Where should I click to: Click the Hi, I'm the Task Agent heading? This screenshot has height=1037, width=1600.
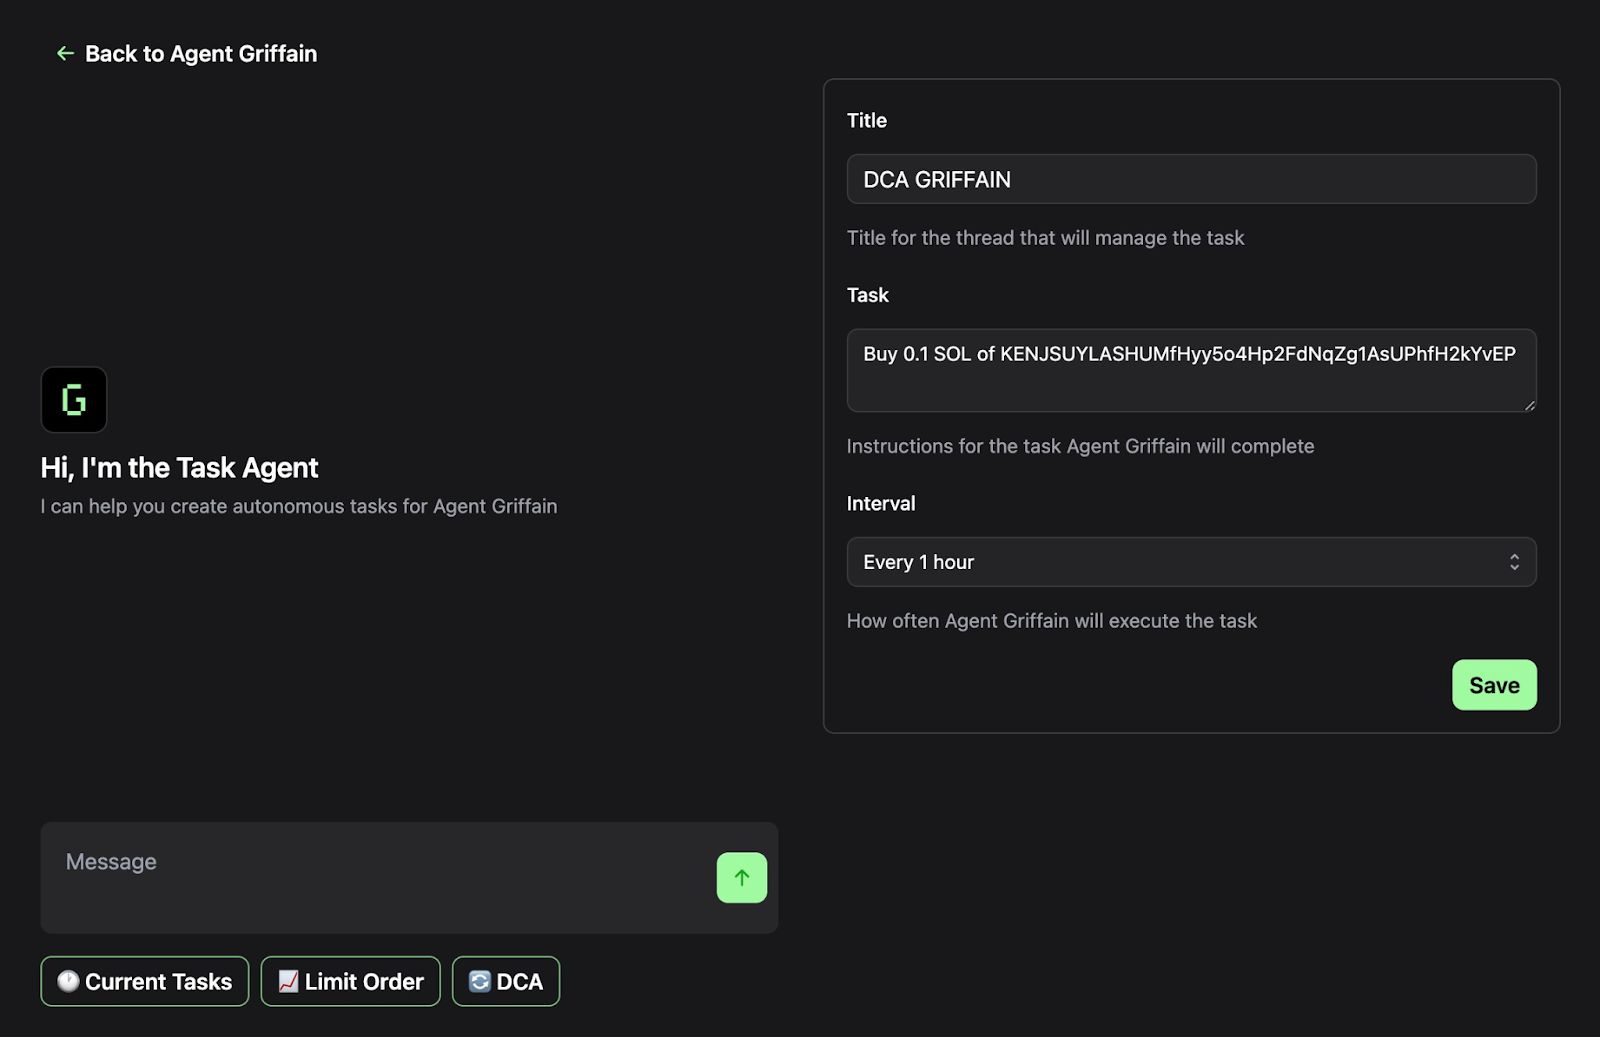[x=179, y=468]
